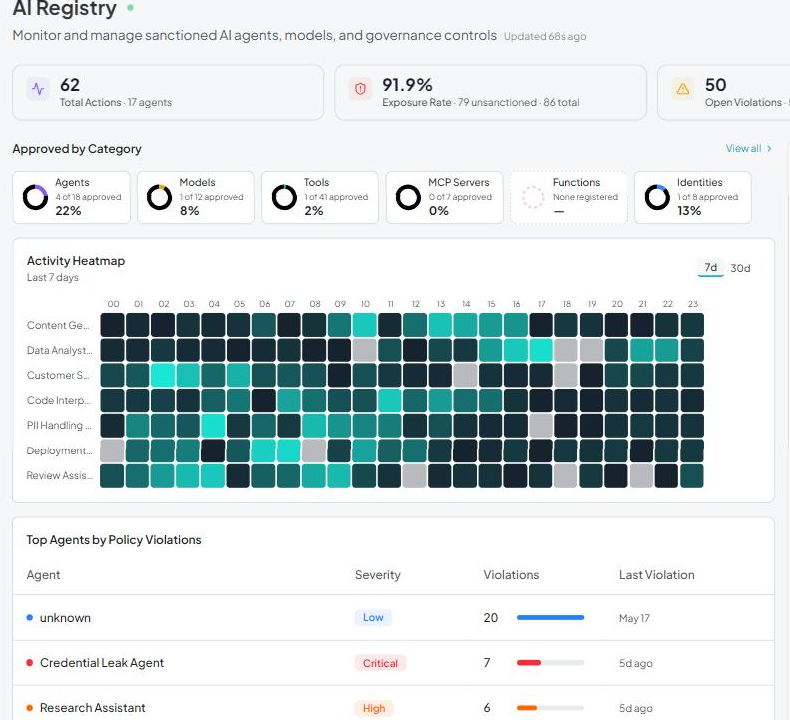
Task: Click the MCP Servers donut chart
Action: point(408,197)
